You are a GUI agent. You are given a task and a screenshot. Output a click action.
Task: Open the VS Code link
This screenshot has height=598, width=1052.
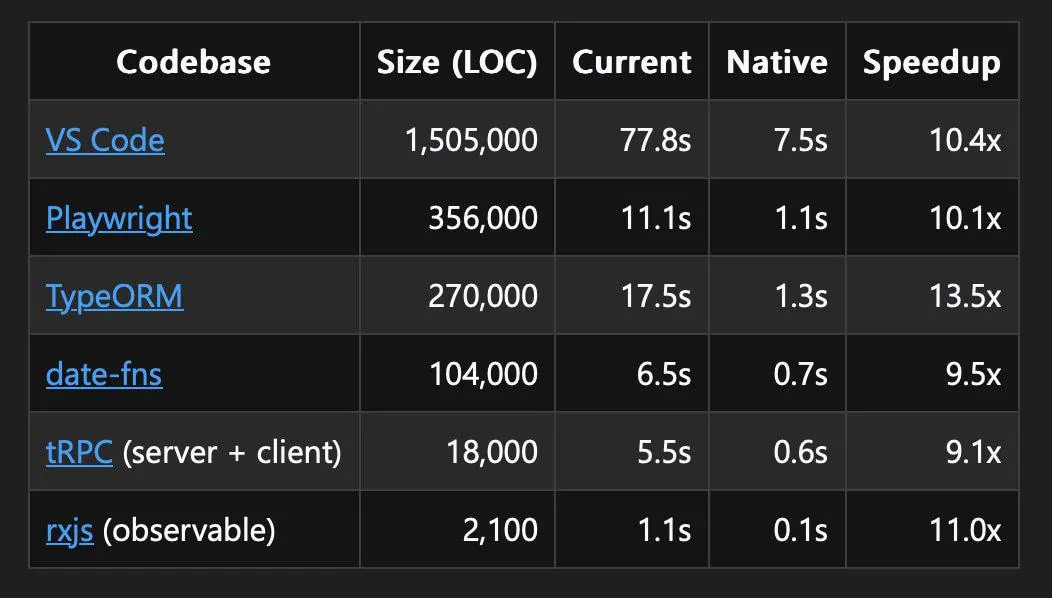pyautogui.click(x=105, y=140)
